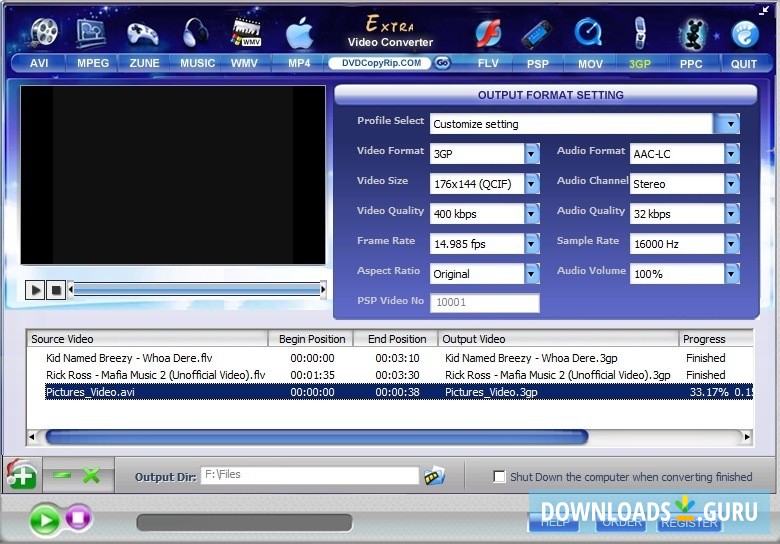Click the Begin Position column header
Screen dimensions: 780x544
coord(311,339)
